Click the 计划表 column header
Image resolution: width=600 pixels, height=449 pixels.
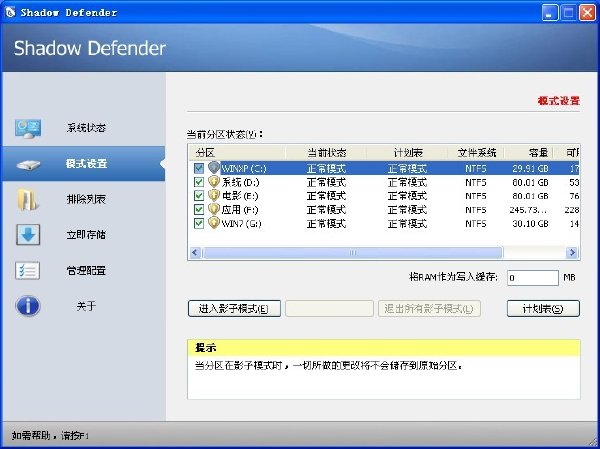(x=407, y=153)
